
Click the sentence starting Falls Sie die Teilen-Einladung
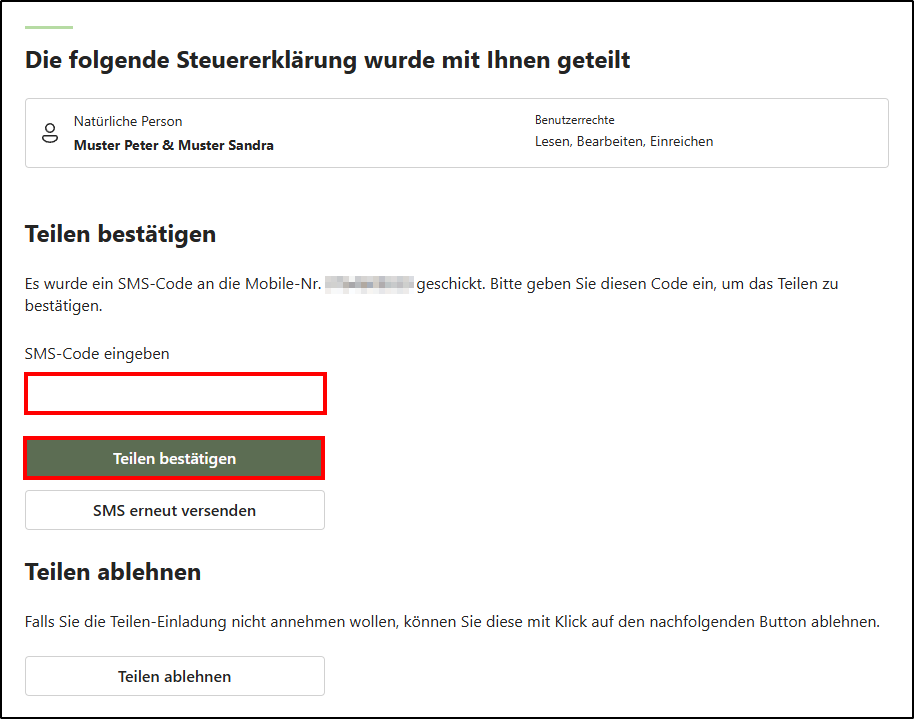(x=450, y=622)
